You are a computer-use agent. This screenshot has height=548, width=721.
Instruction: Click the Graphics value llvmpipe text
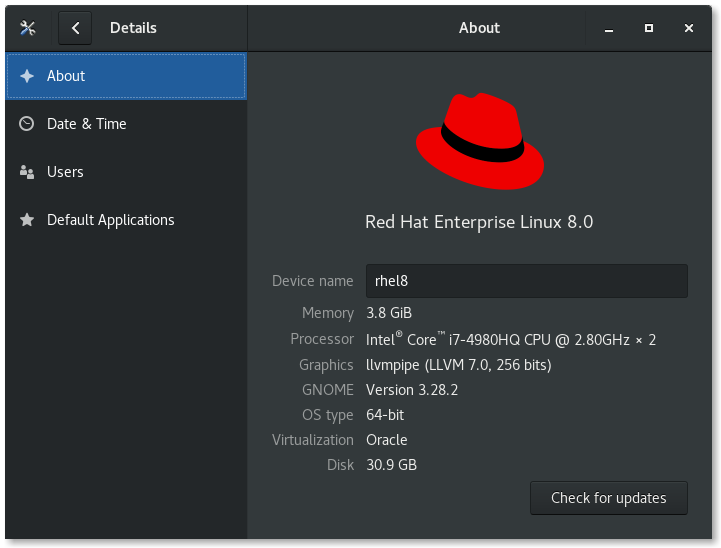458,365
